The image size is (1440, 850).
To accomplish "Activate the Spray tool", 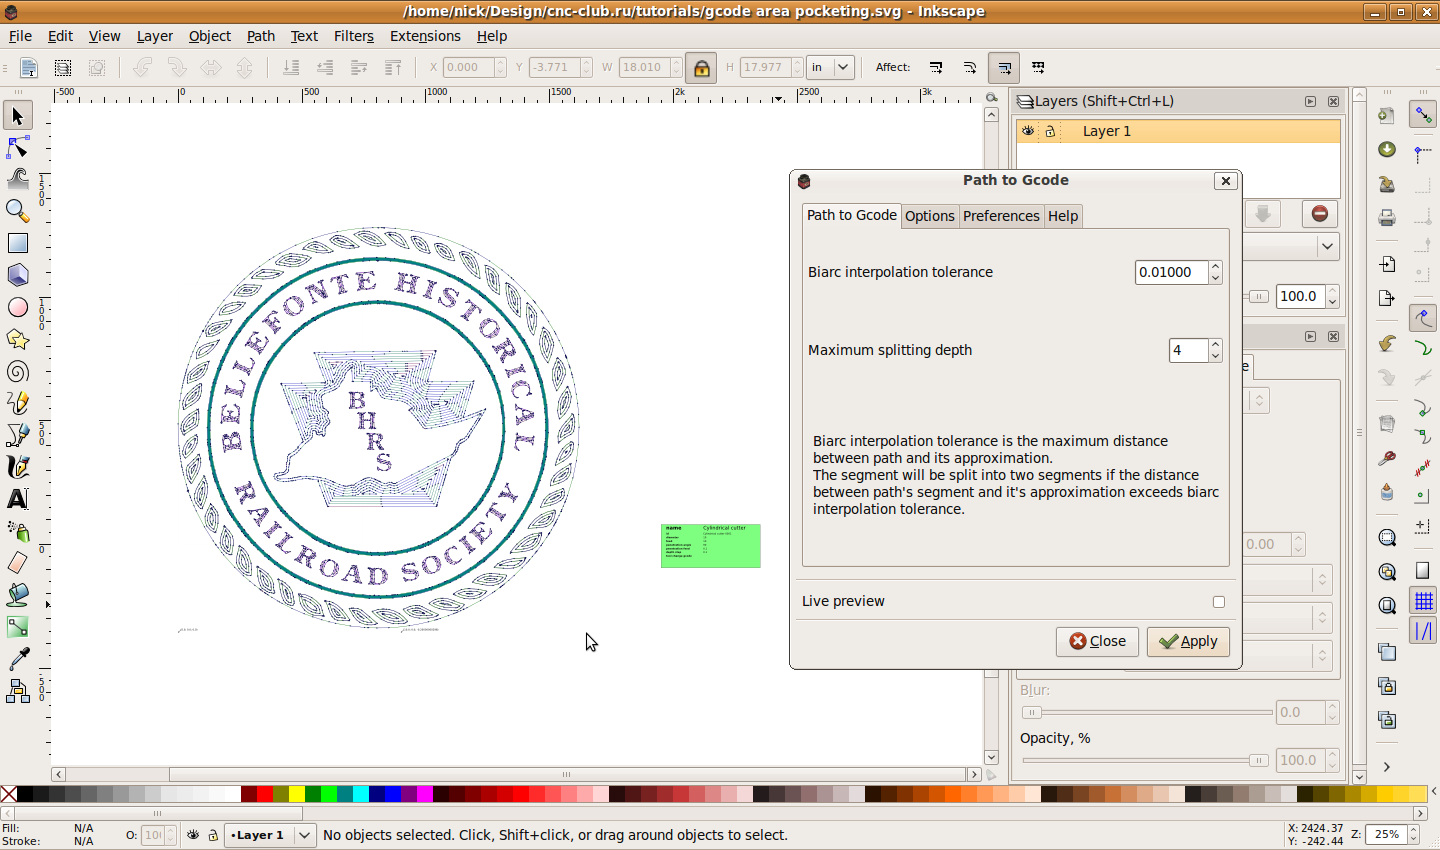I will [x=17, y=531].
